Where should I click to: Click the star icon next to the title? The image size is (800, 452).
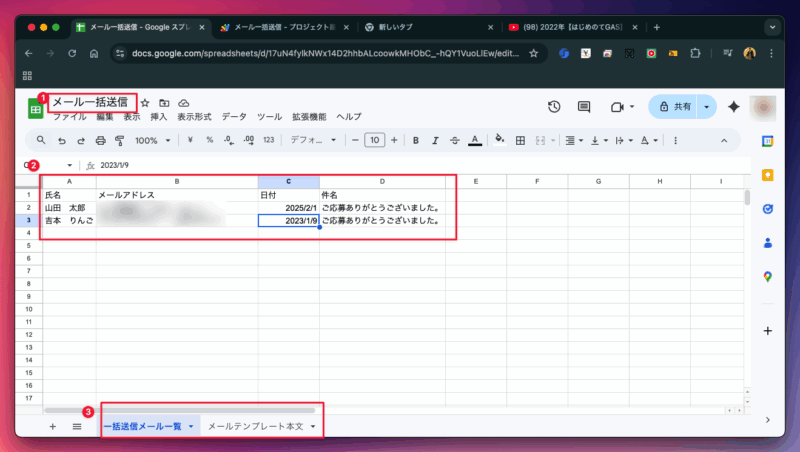coord(145,103)
